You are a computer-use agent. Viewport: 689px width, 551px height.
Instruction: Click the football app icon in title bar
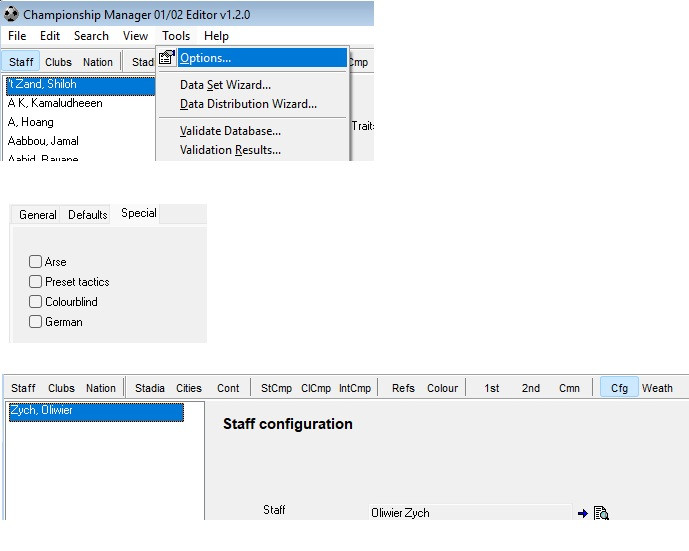pyautogui.click(x=11, y=14)
